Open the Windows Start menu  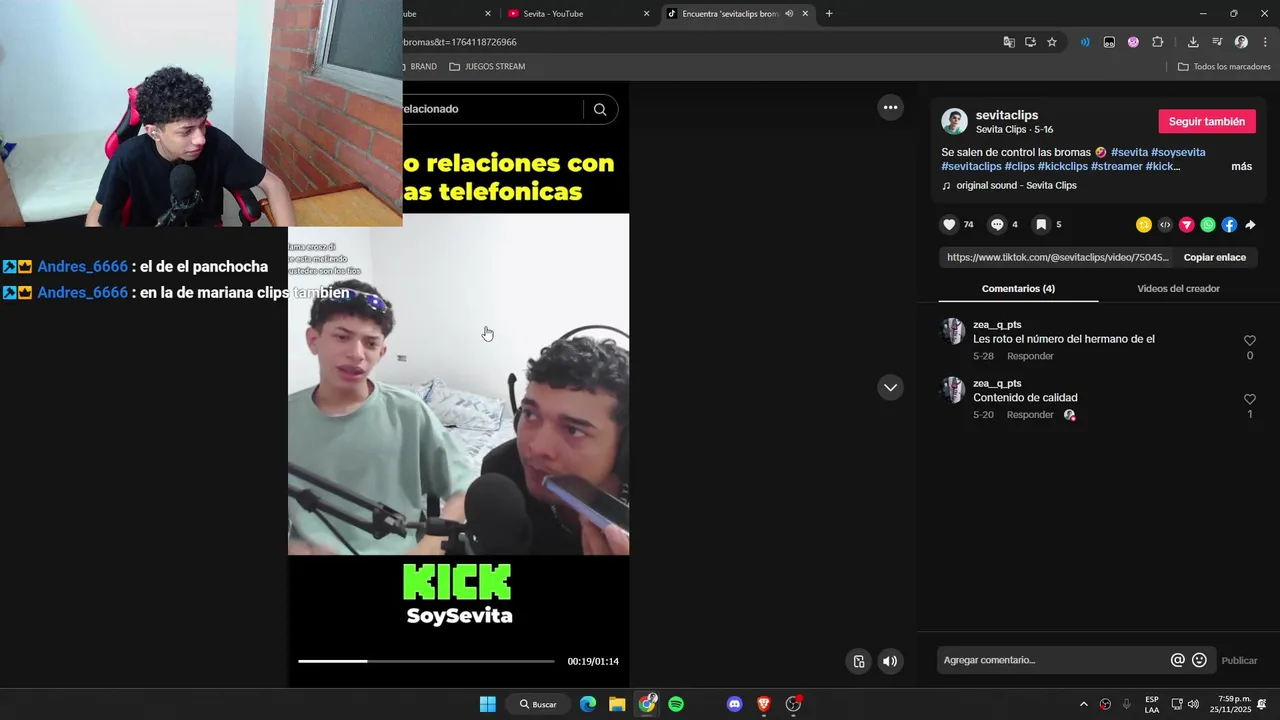488,704
